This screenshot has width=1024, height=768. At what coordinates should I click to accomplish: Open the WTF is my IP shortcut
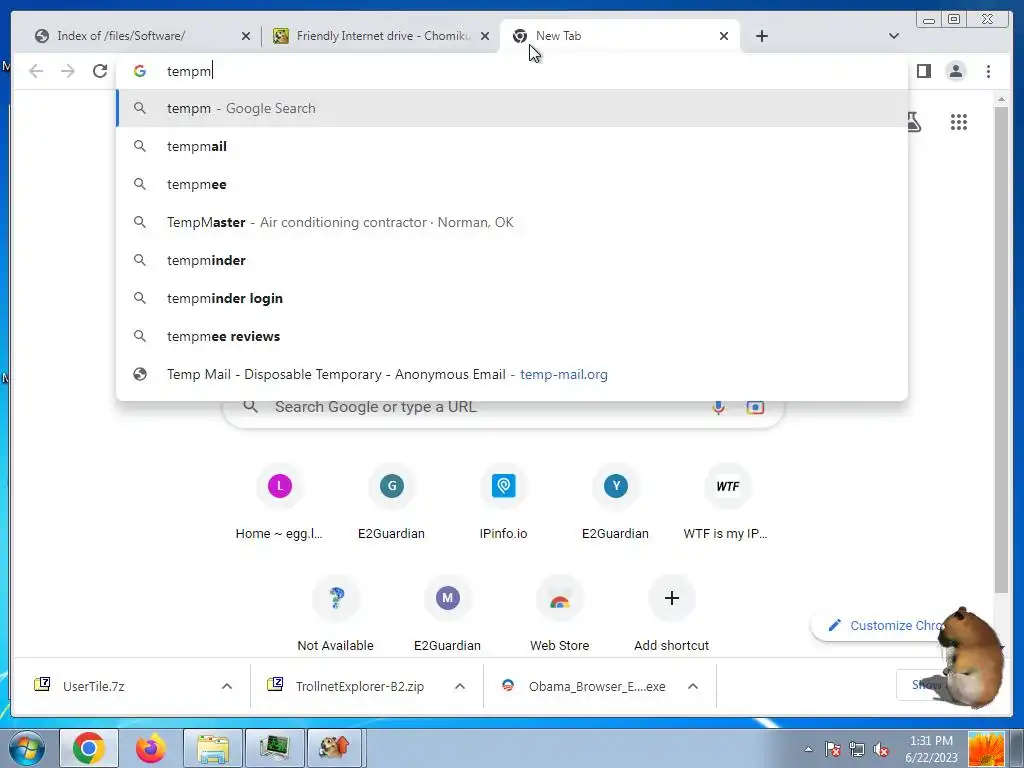(728, 503)
